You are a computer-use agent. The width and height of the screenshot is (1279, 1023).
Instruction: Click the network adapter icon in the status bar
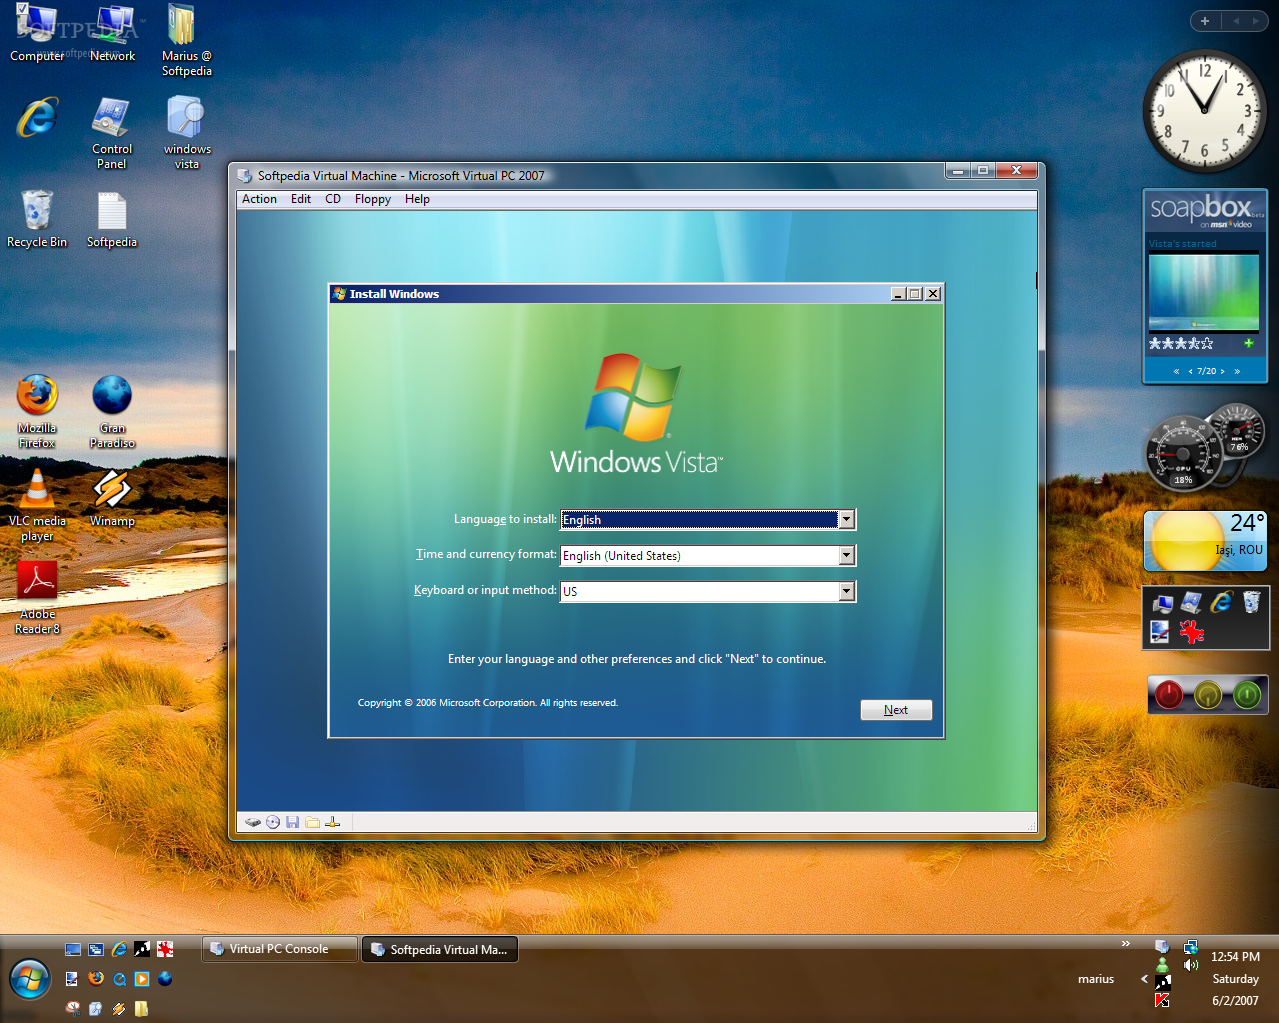coord(333,822)
